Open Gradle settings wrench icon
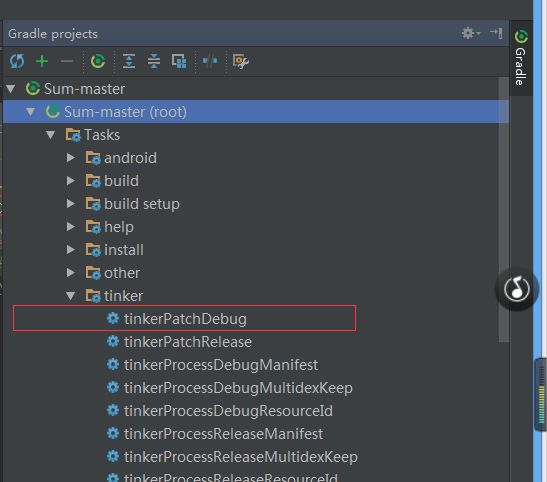 241,61
